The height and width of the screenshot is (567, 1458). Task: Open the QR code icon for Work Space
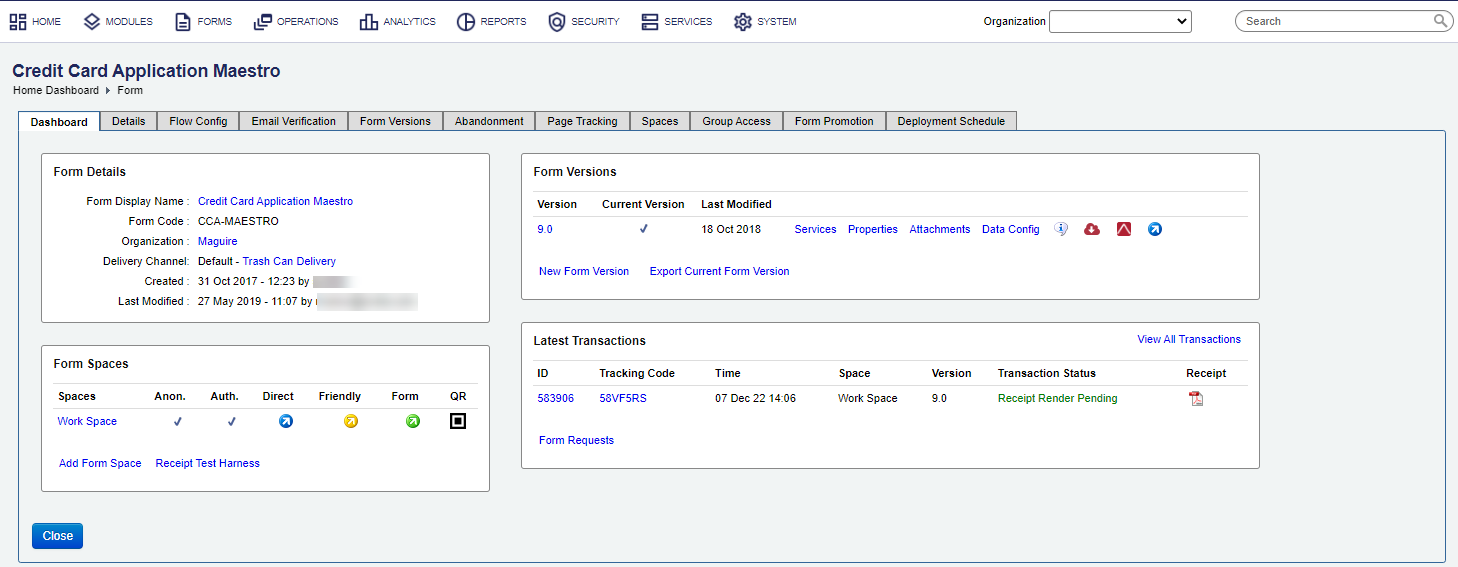[458, 421]
